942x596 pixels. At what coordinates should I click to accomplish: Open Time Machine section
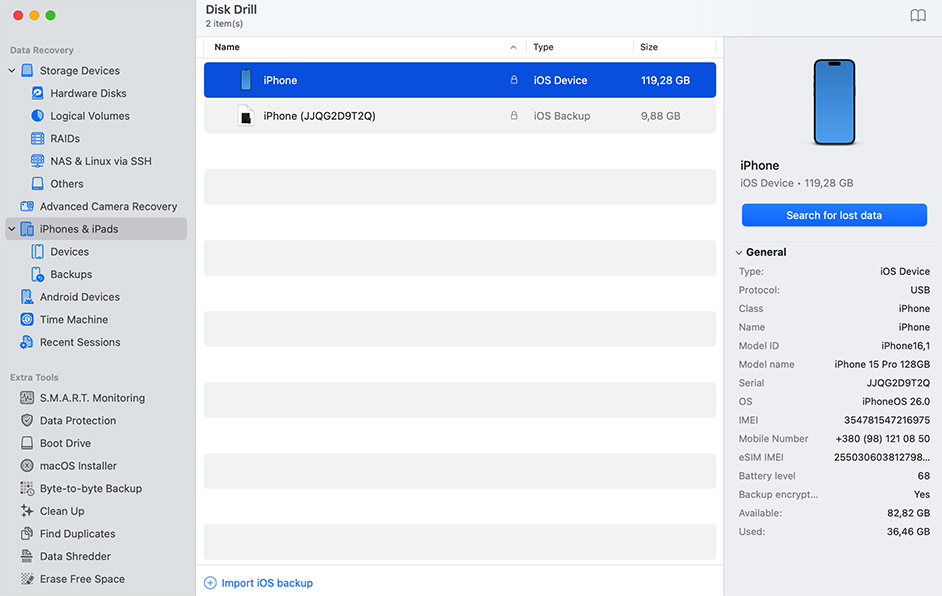(74, 320)
